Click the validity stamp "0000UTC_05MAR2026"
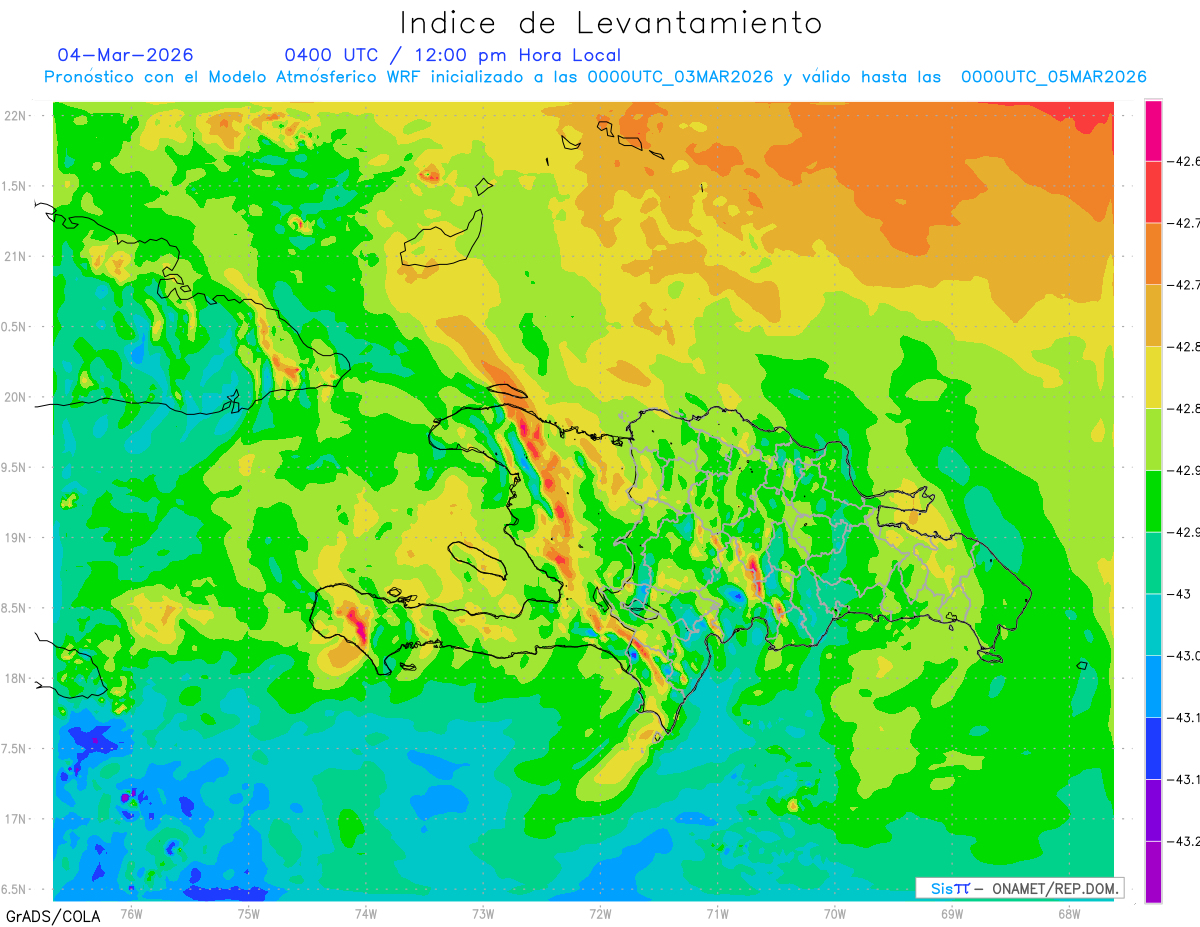 click(x=1053, y=77)
